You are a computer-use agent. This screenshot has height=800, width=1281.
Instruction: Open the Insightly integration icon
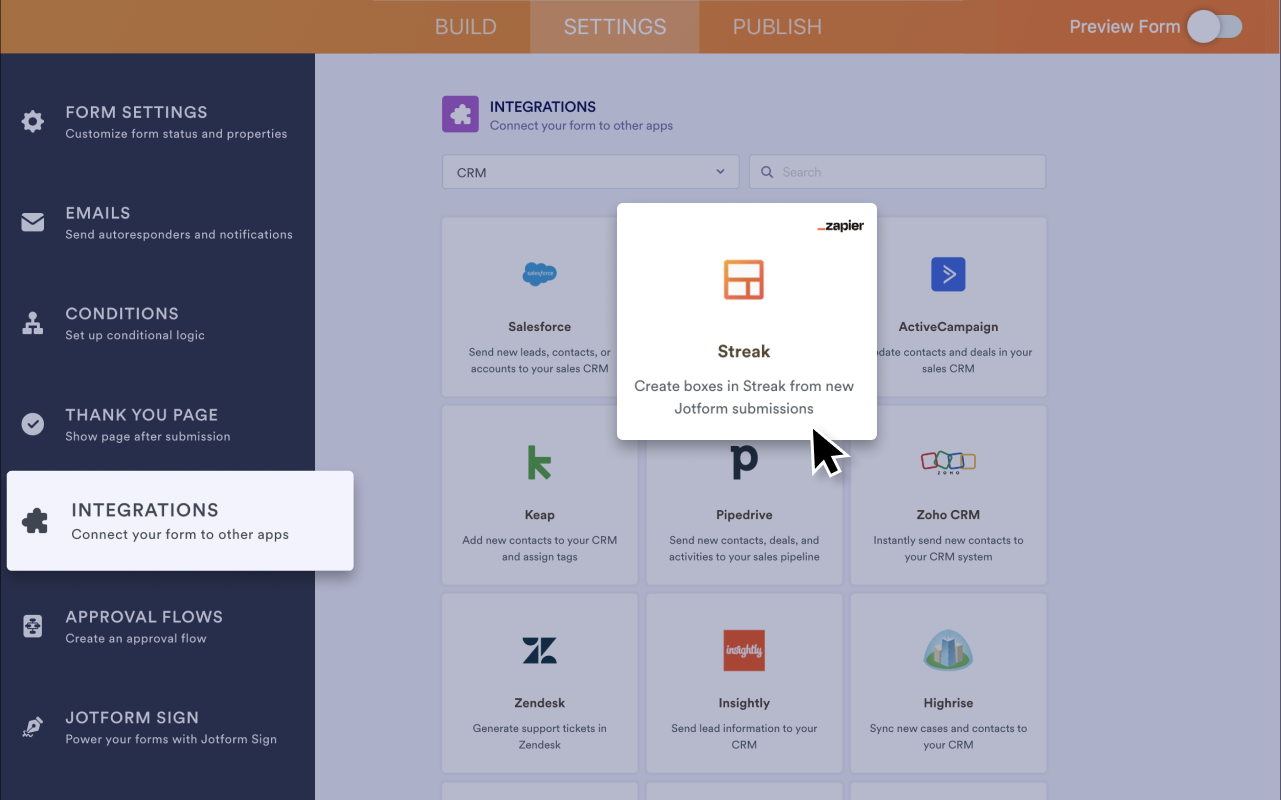[744, 650]
